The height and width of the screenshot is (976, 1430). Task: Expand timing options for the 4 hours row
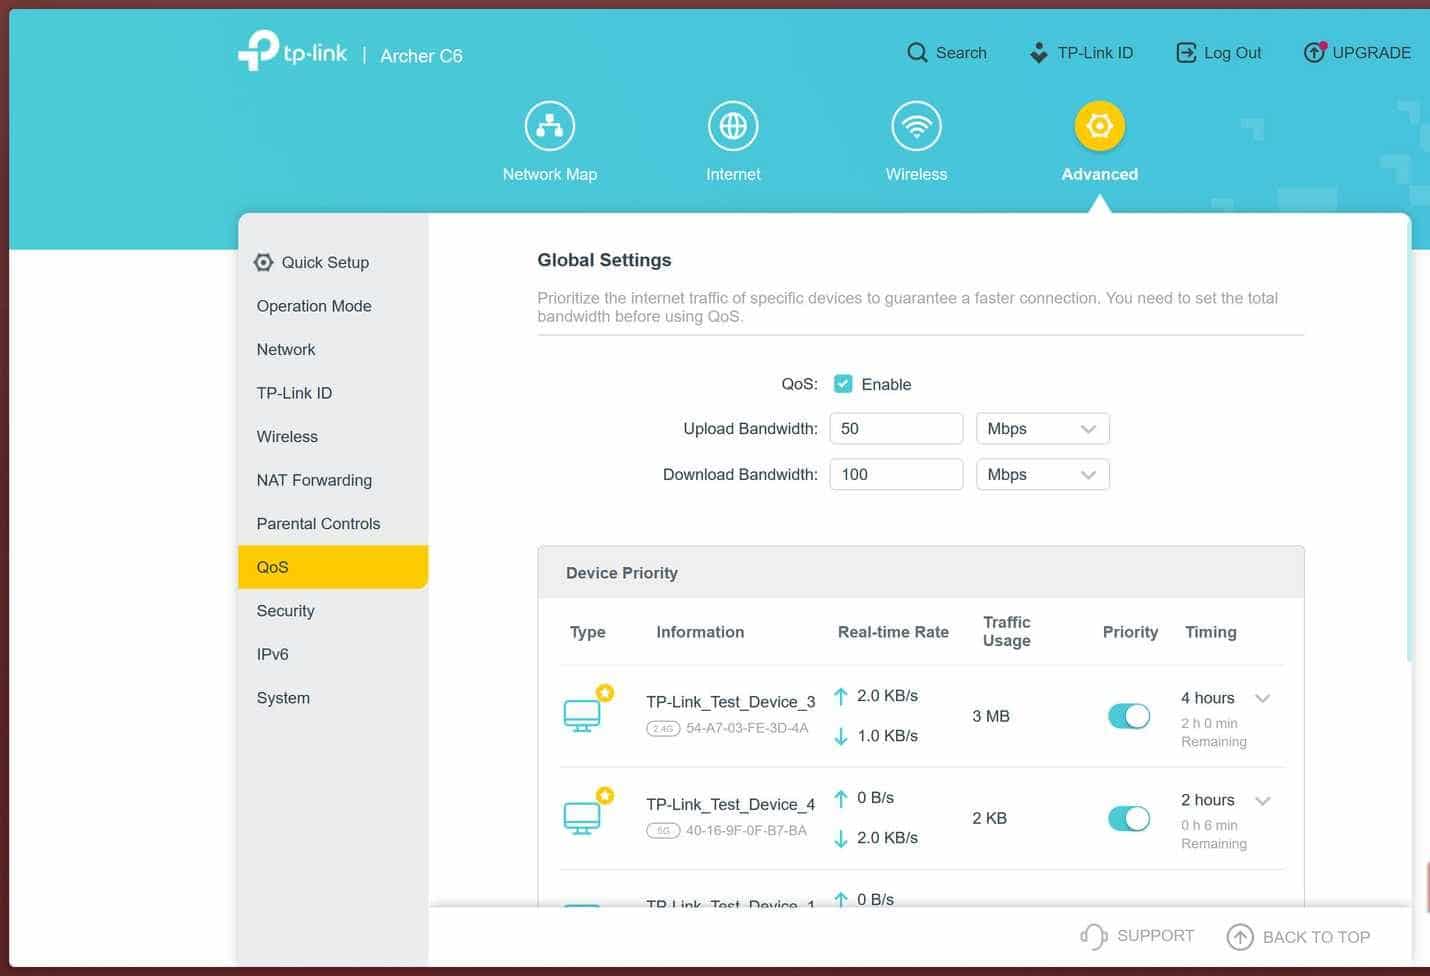pyautogui.click(x=1263, y=698)
